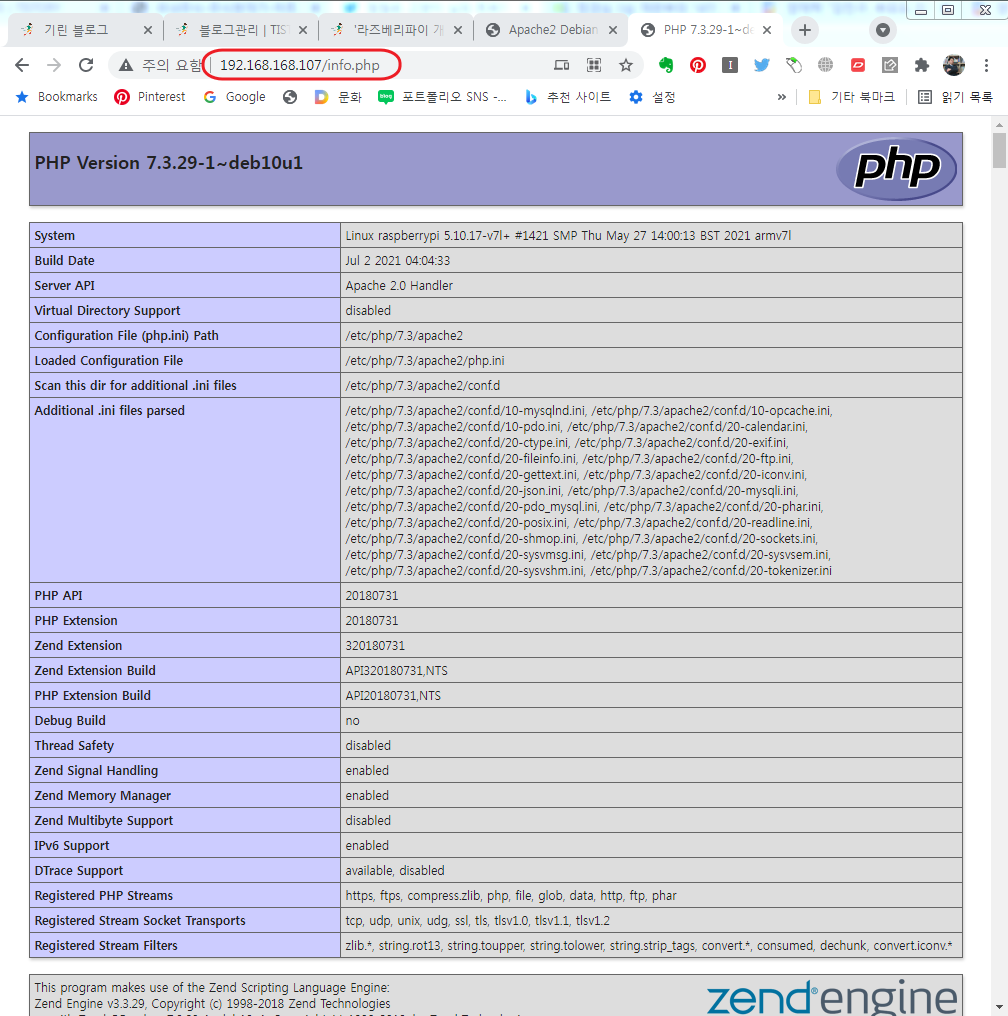Screen dimensions: 1008x1016
Task: Open the tab search dropdown
Action: (882, 30)
